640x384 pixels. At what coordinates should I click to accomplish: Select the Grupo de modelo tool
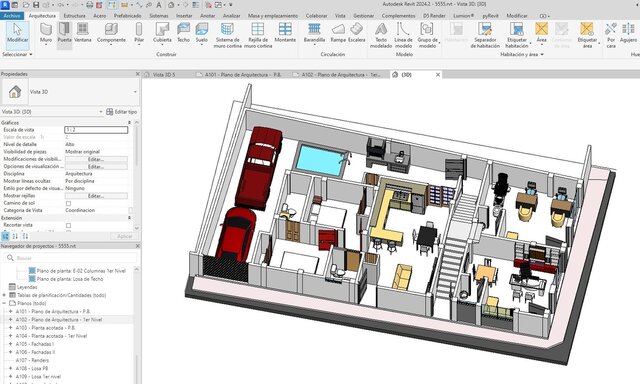pos(427,35)
